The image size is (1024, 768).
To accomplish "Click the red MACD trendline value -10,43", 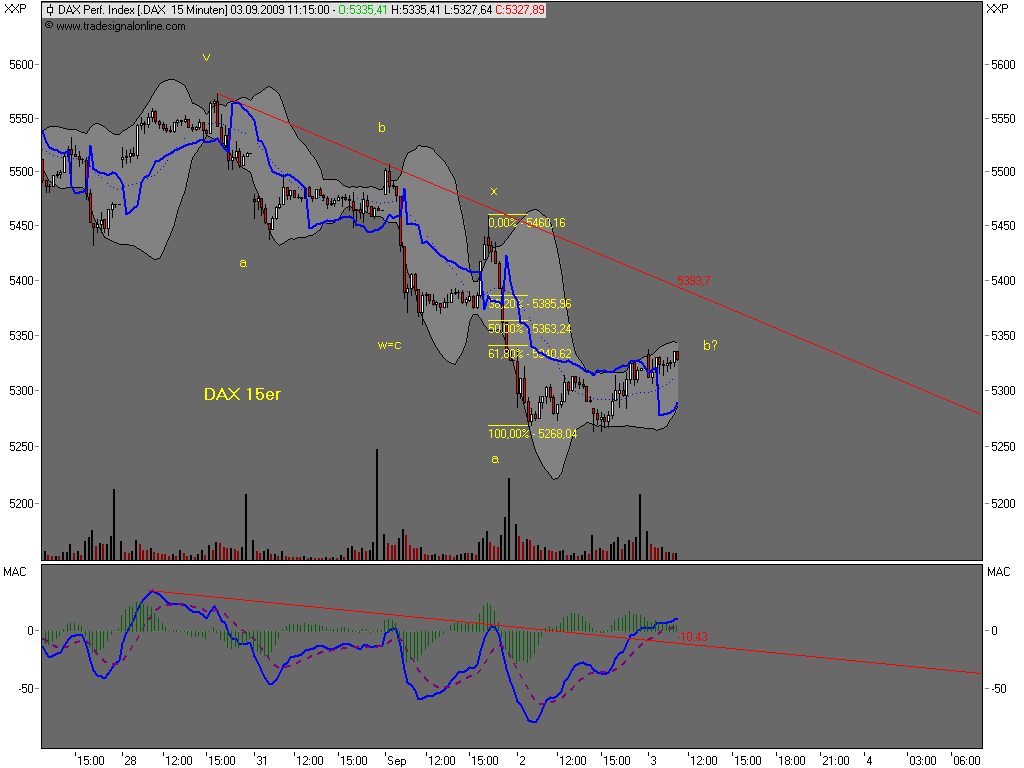I will point(692,637).
